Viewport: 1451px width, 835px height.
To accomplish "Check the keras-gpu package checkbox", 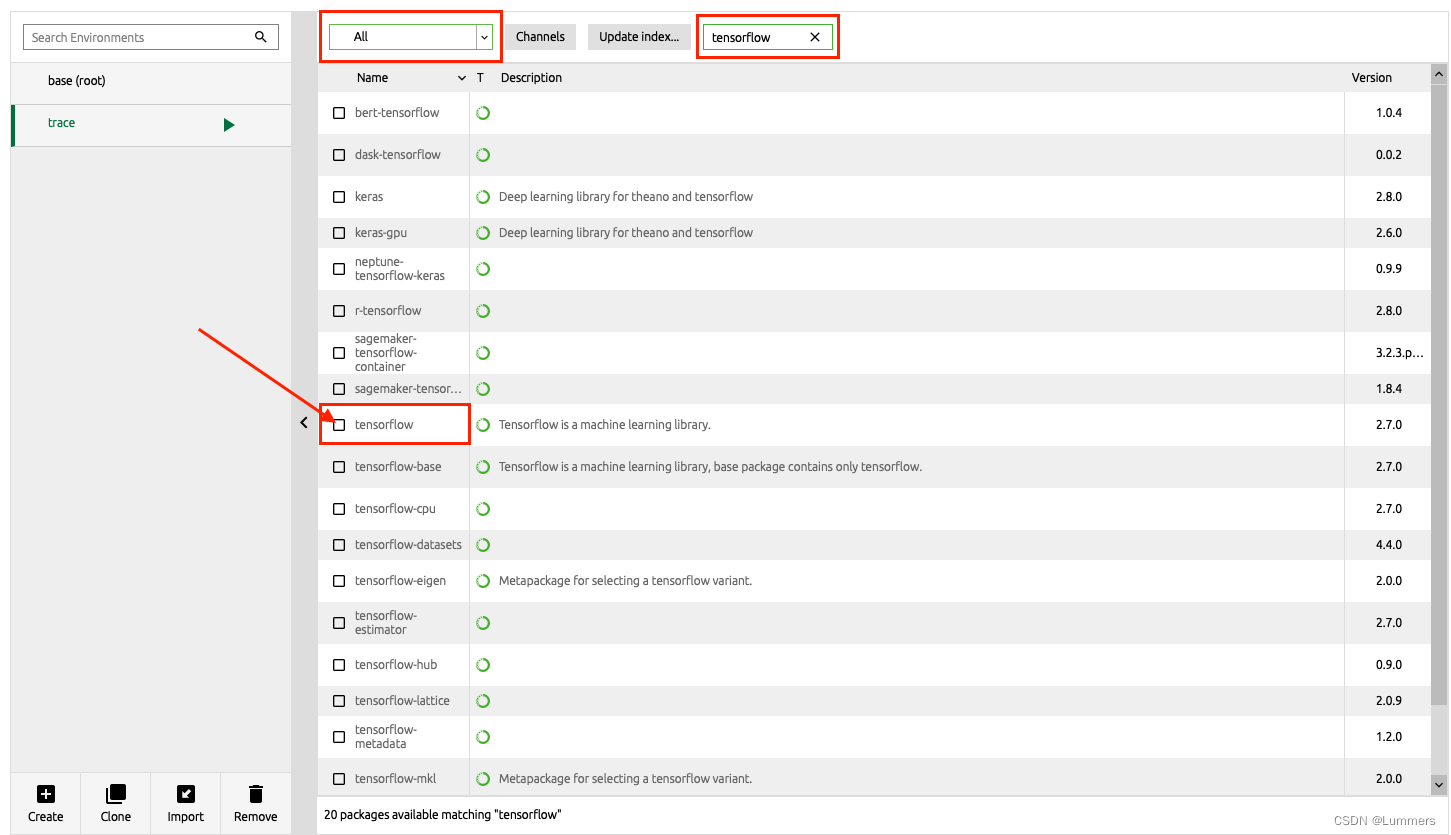I will click(339, 233).
